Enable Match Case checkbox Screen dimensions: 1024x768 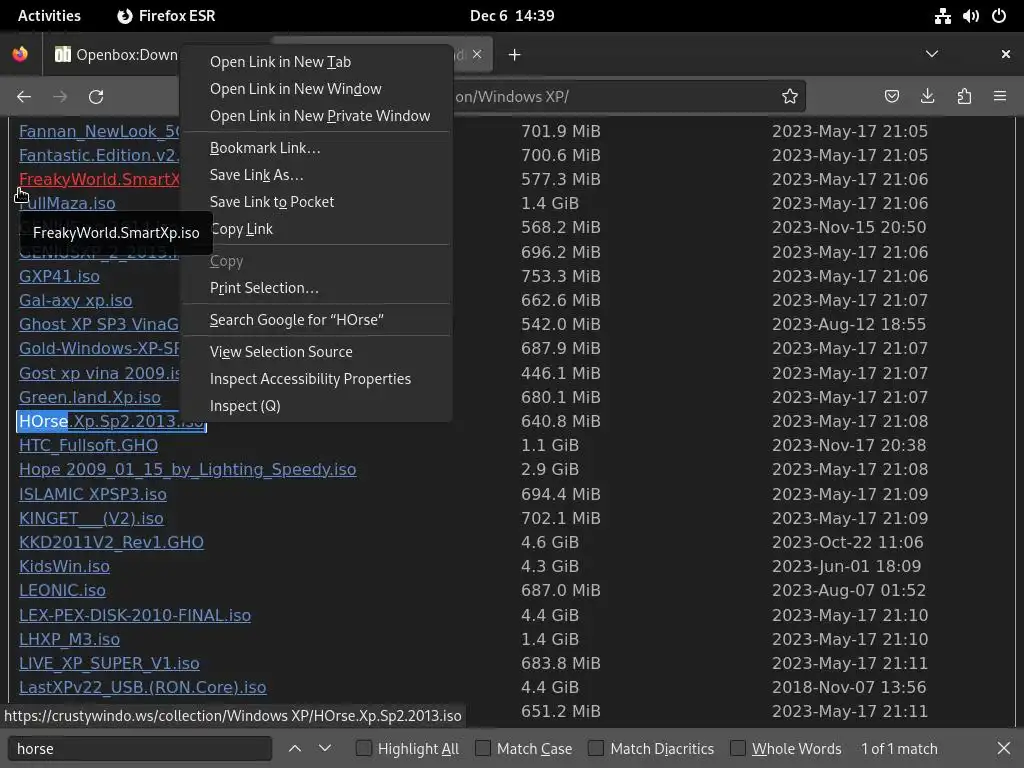tap(483, 748)
